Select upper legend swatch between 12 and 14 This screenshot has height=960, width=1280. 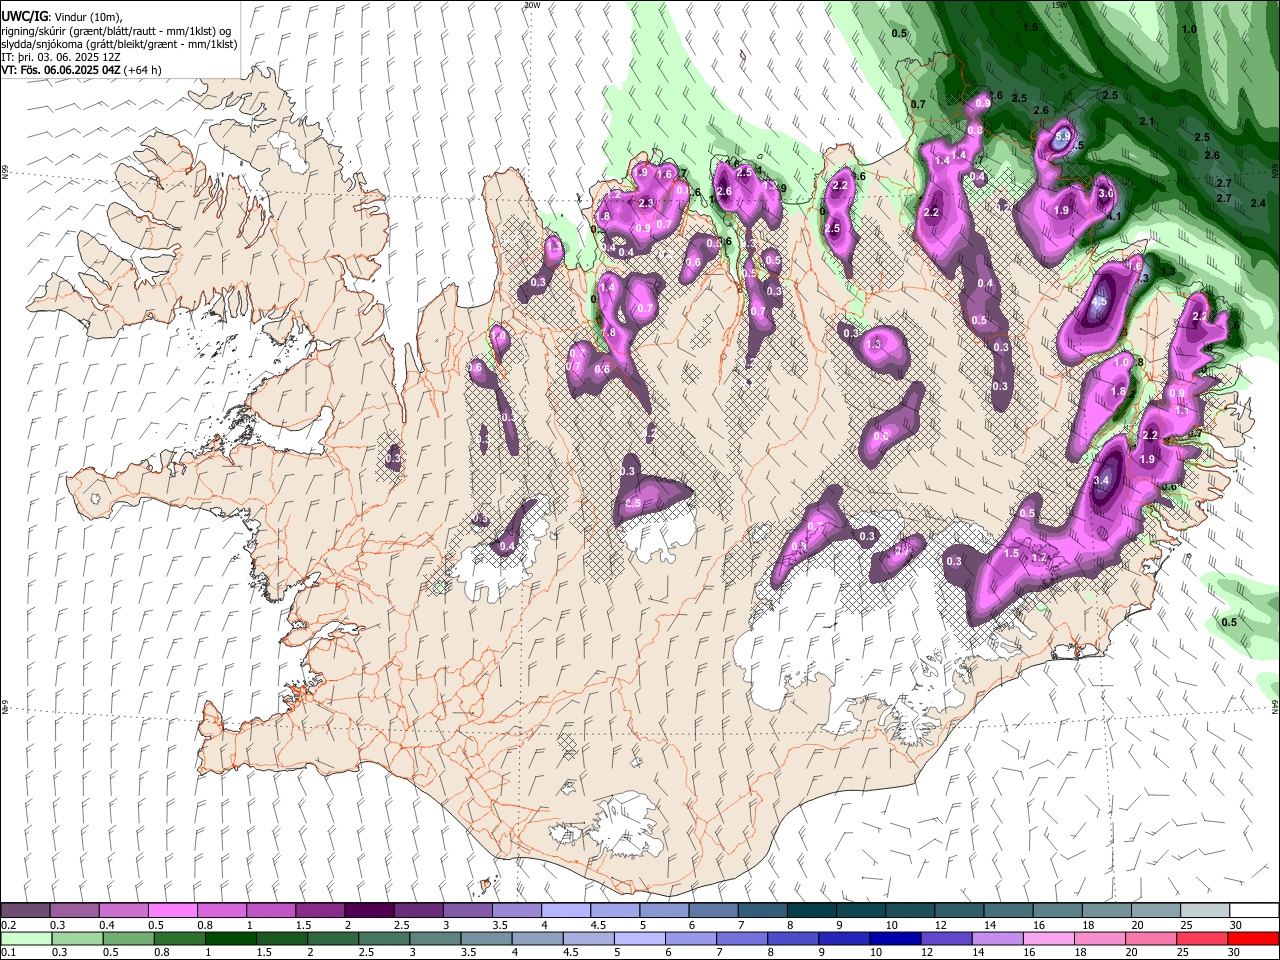click(959, 911)
